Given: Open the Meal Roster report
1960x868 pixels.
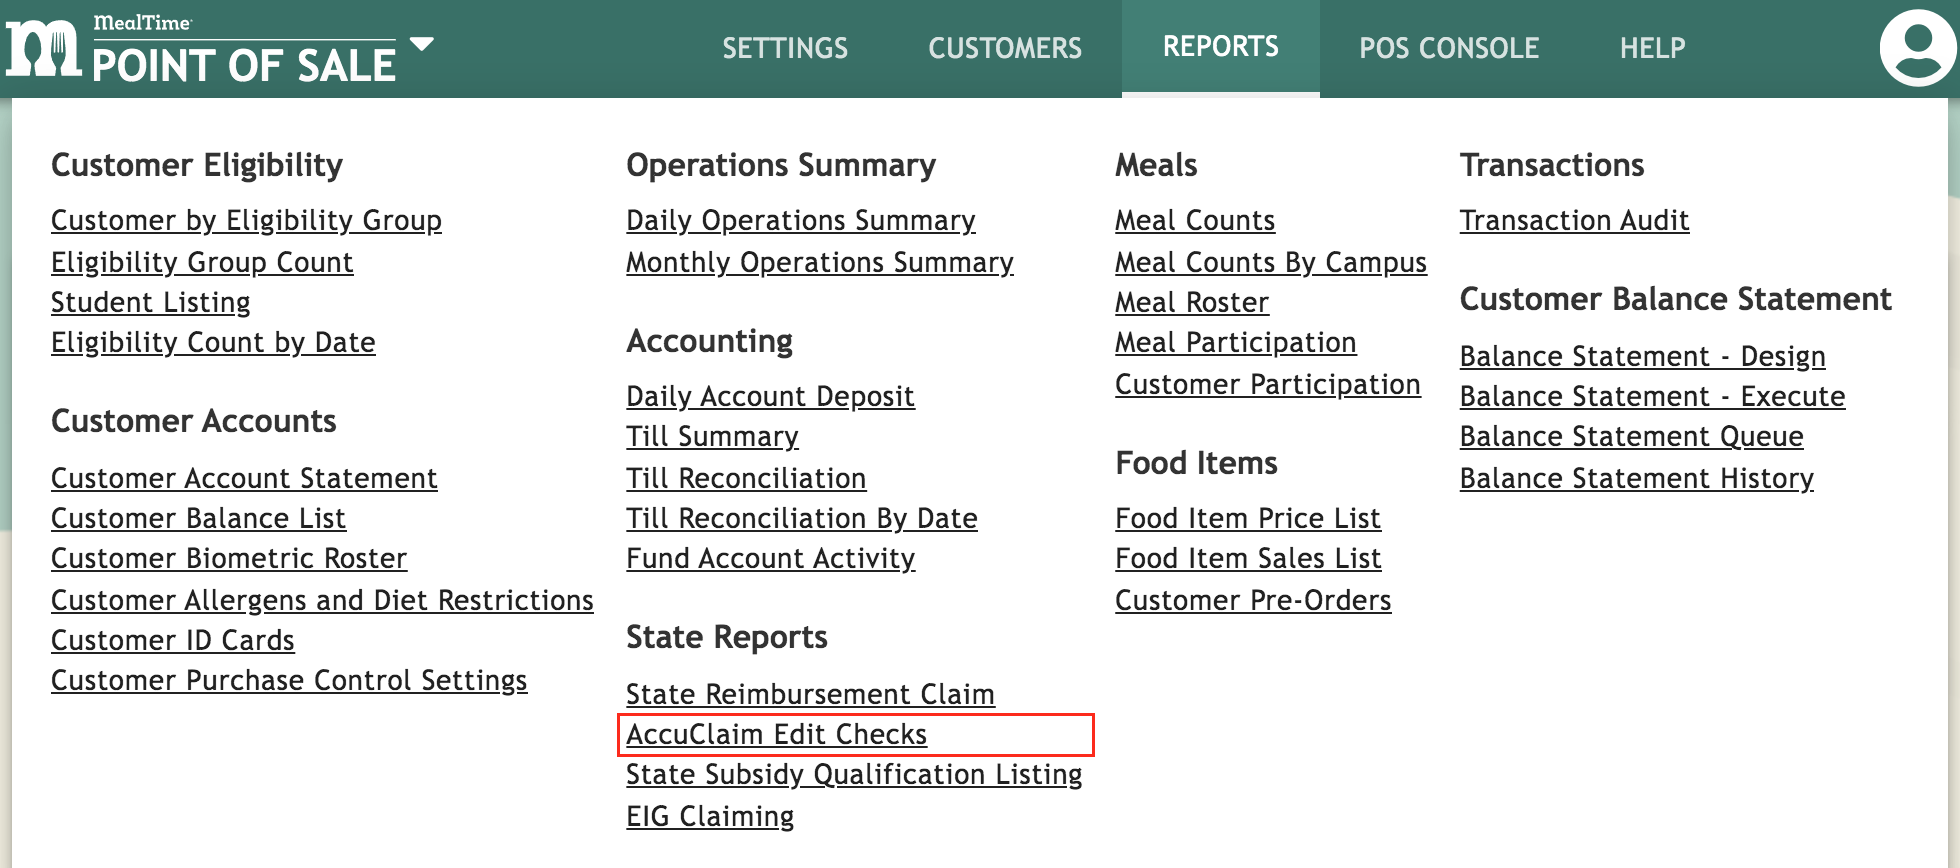Looking at the screenshot, I should [x=1192, y=302].
